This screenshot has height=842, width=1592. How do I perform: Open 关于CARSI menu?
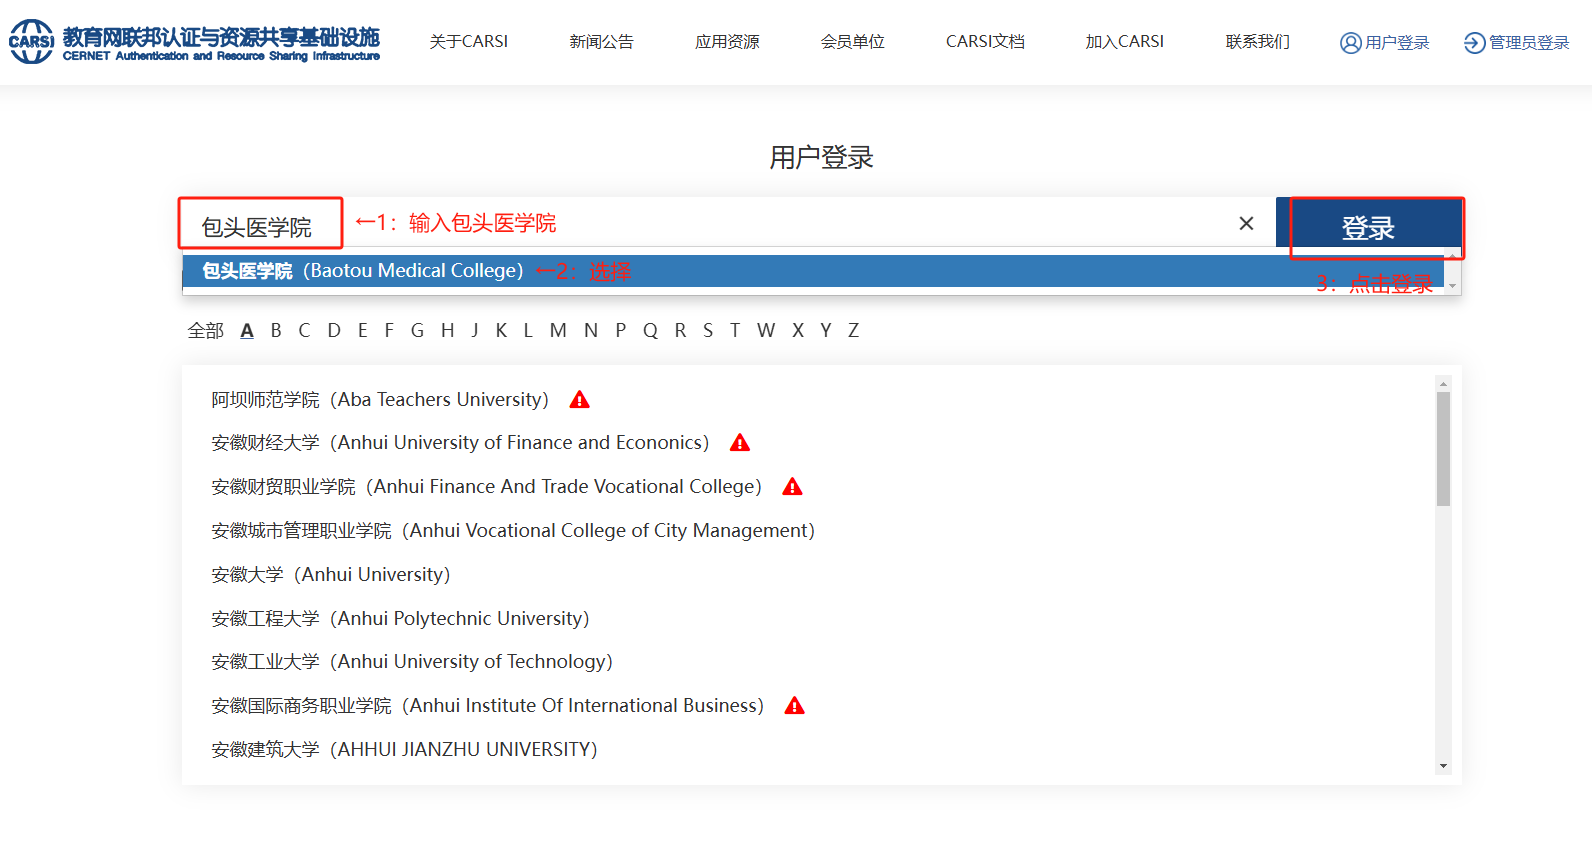pos(469,42)
